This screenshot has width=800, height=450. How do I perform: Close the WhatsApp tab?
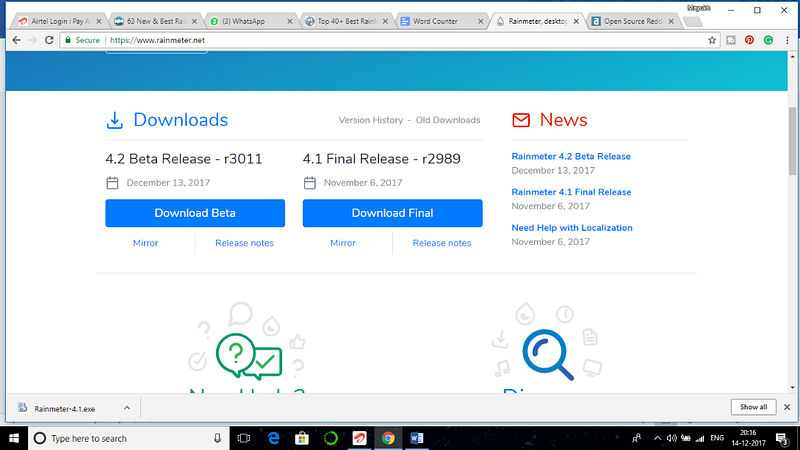(x=290, y=21)
